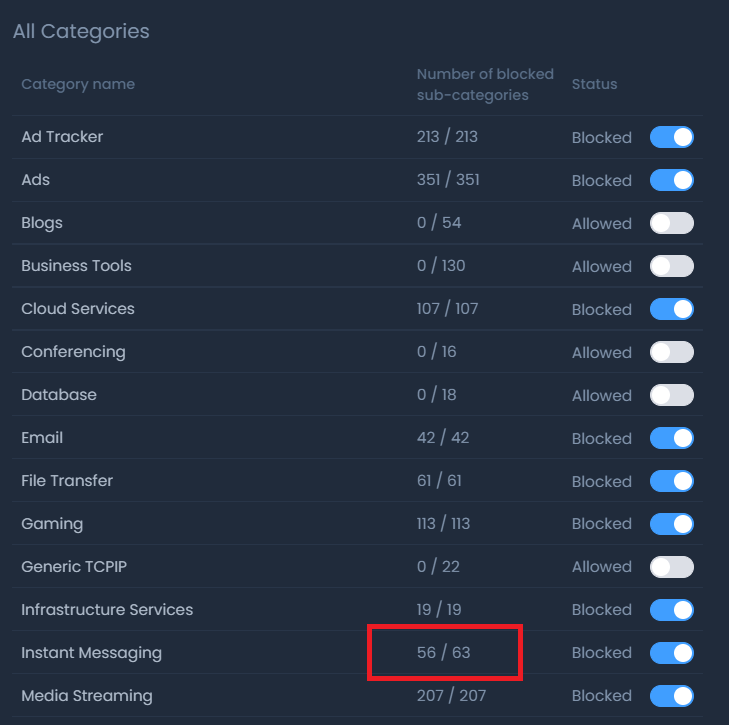Toggle Business Tools to blocked
Screen dimensions: 729x725
pos(671,266)
